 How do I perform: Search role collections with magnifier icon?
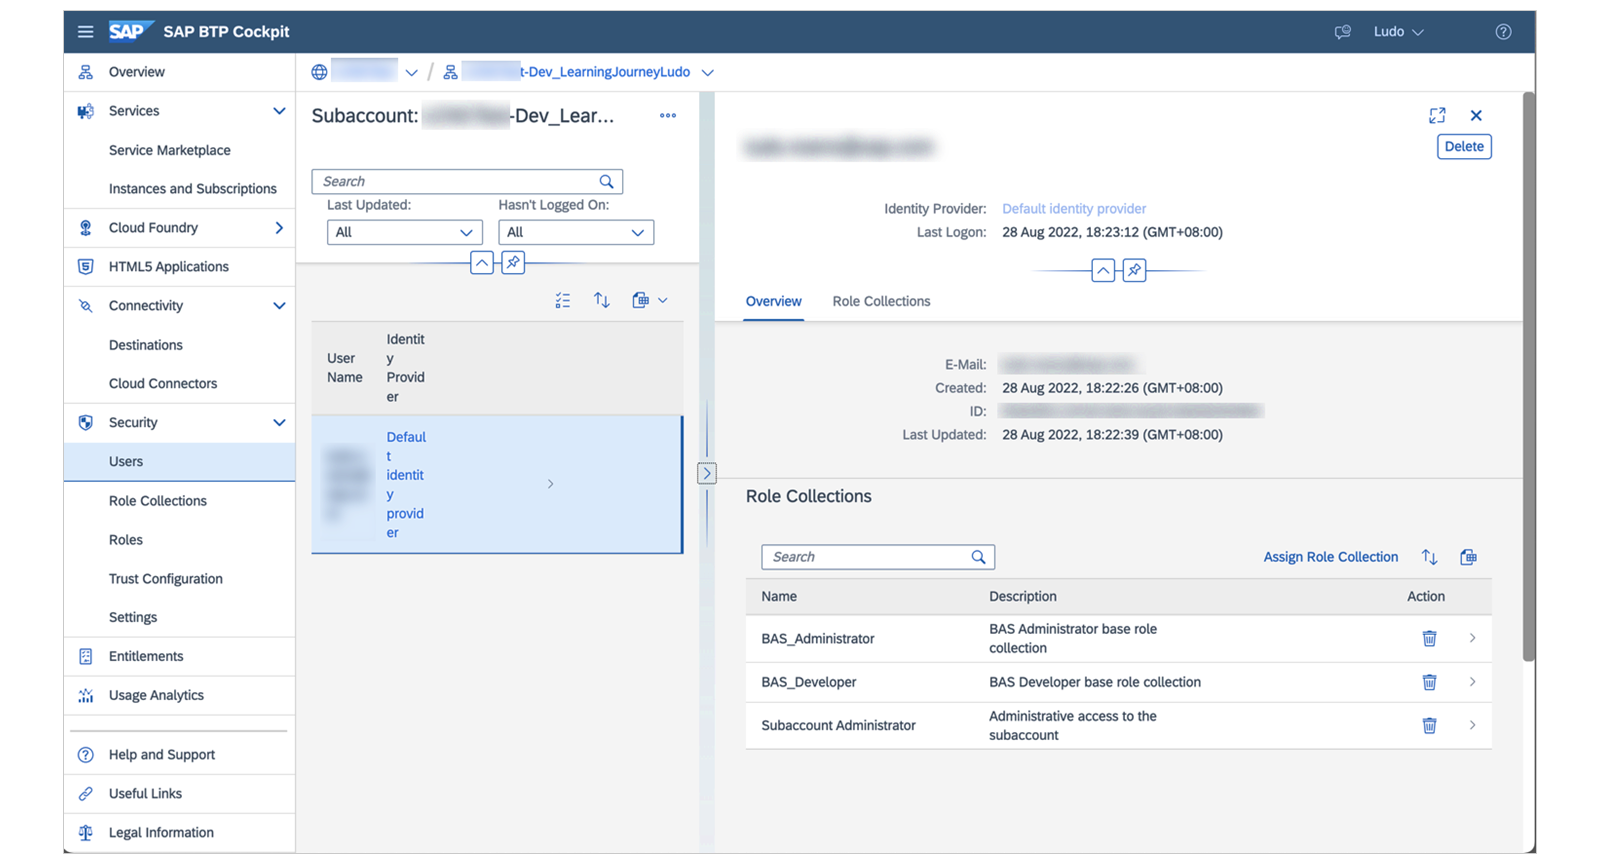click(x=978, y=557)
